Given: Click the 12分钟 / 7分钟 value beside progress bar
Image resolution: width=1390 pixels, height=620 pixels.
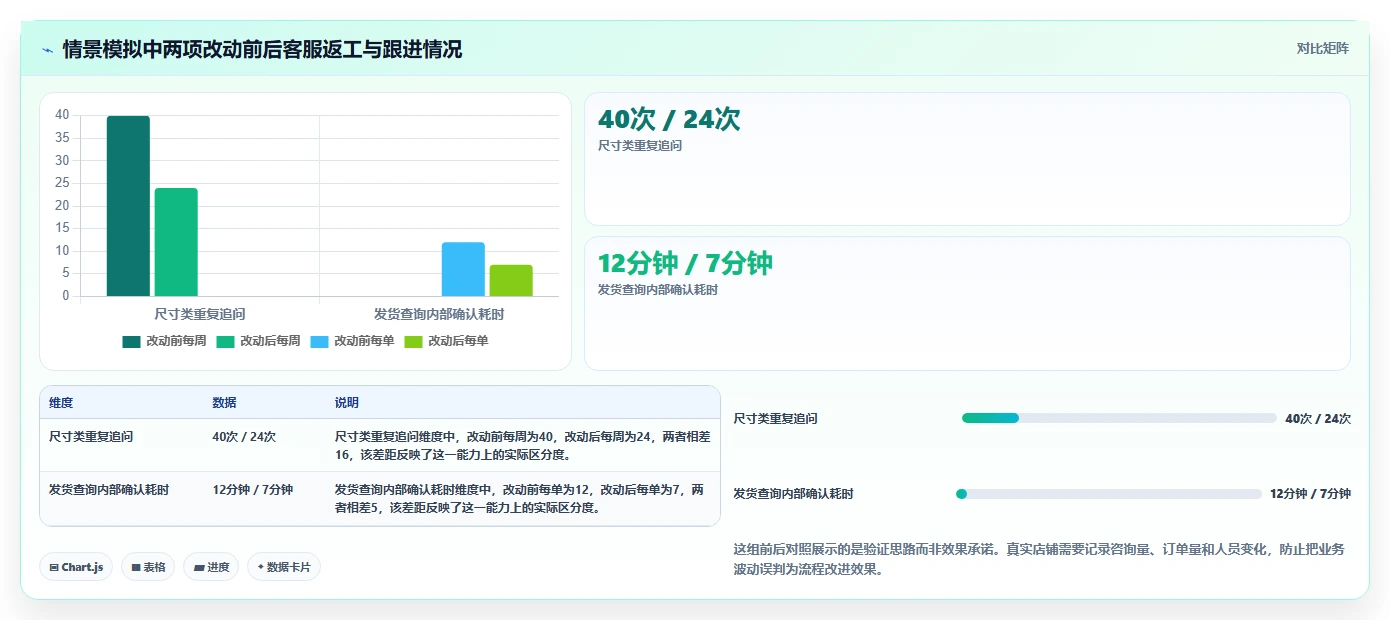Looking at the screenshot, I should tap(1310, 494).
